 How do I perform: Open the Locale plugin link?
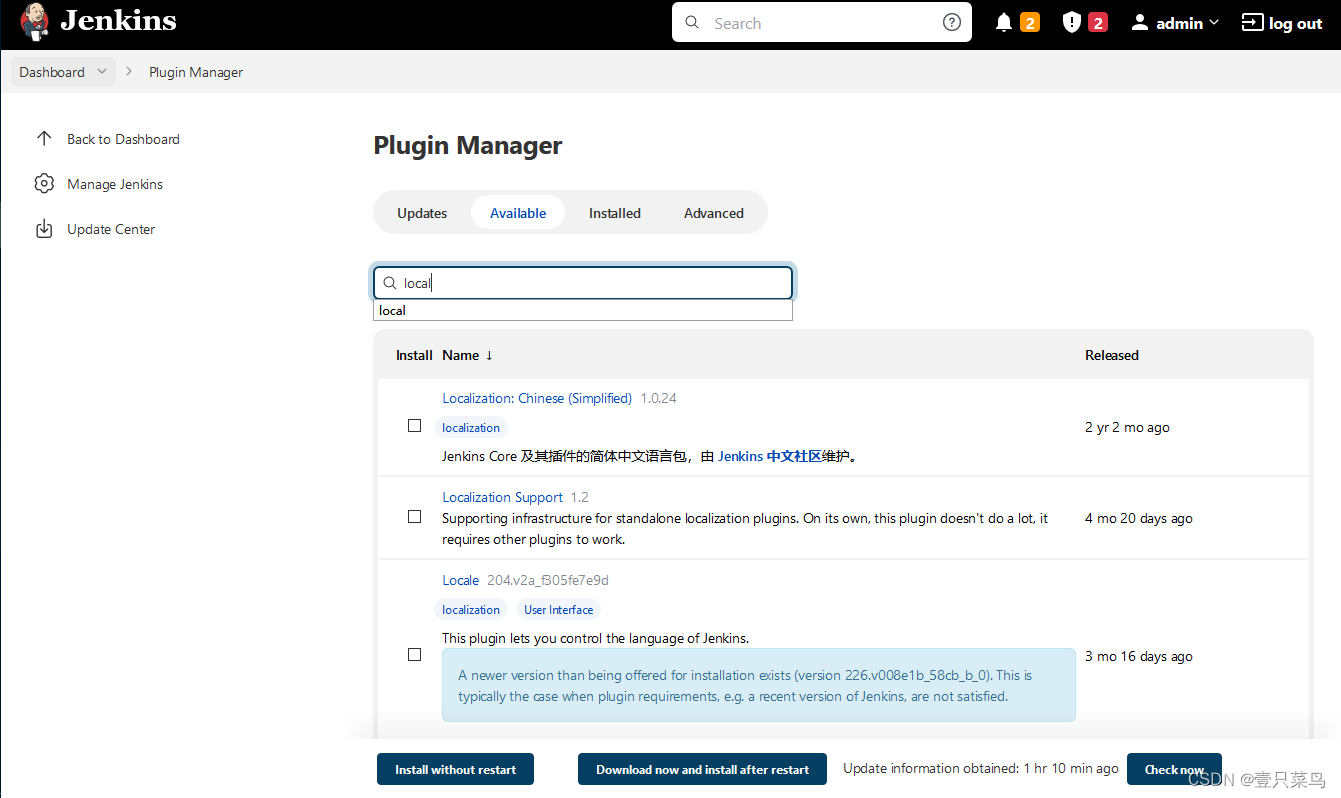(x=461, y=580)
